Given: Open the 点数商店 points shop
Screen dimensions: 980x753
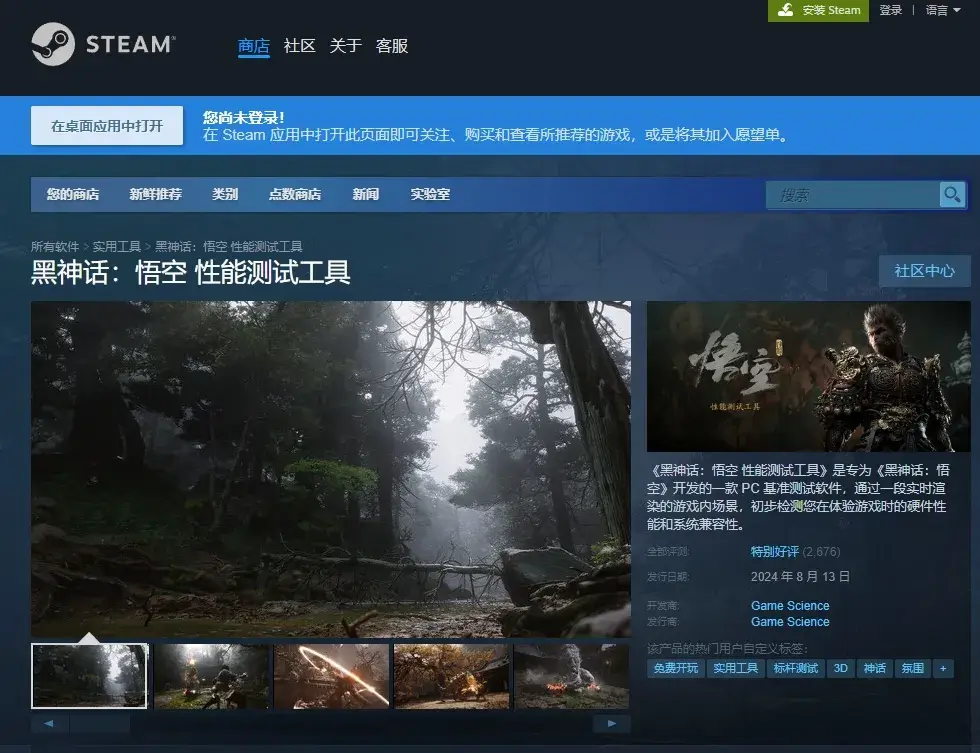Looking at the screenshot, I should pyautogui.click(x=295, y=194).
